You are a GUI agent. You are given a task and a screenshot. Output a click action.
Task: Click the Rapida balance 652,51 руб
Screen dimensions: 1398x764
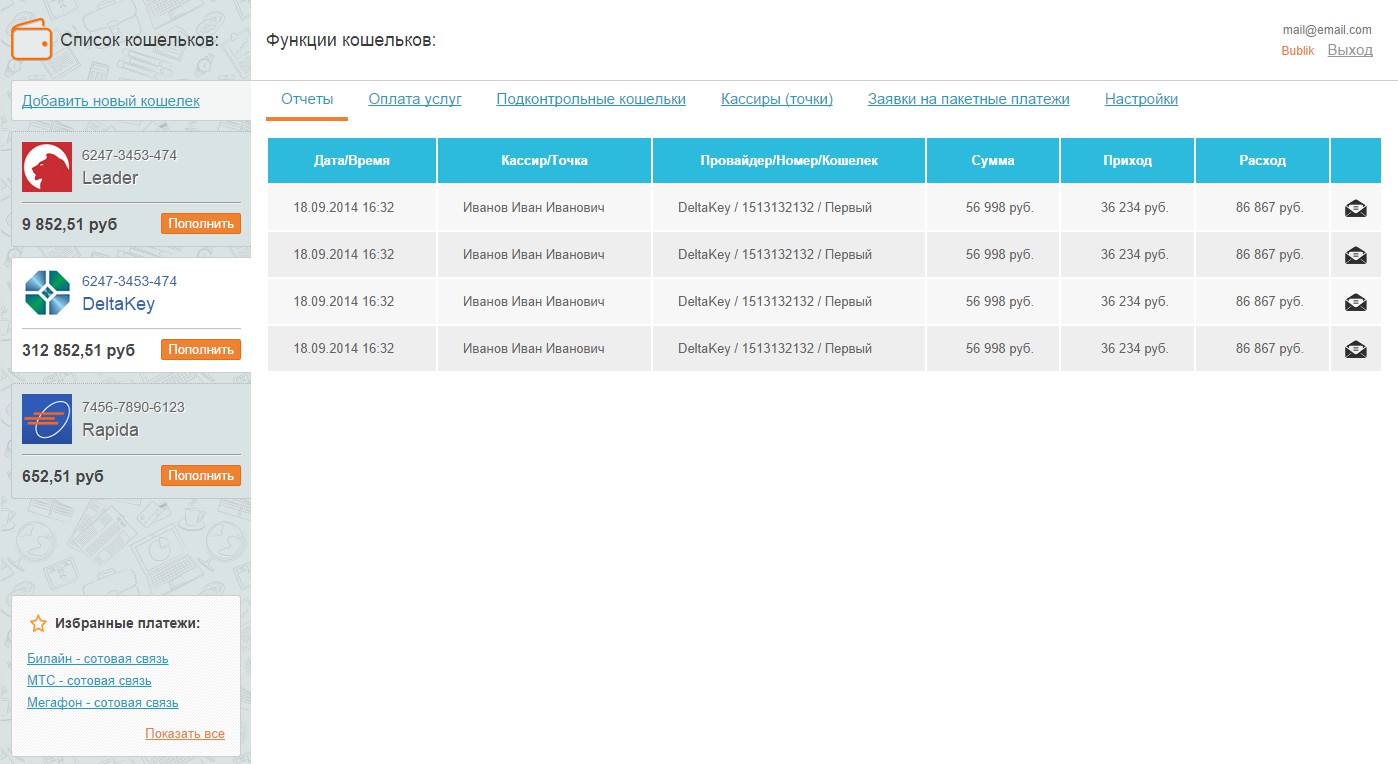pos(63,477)
